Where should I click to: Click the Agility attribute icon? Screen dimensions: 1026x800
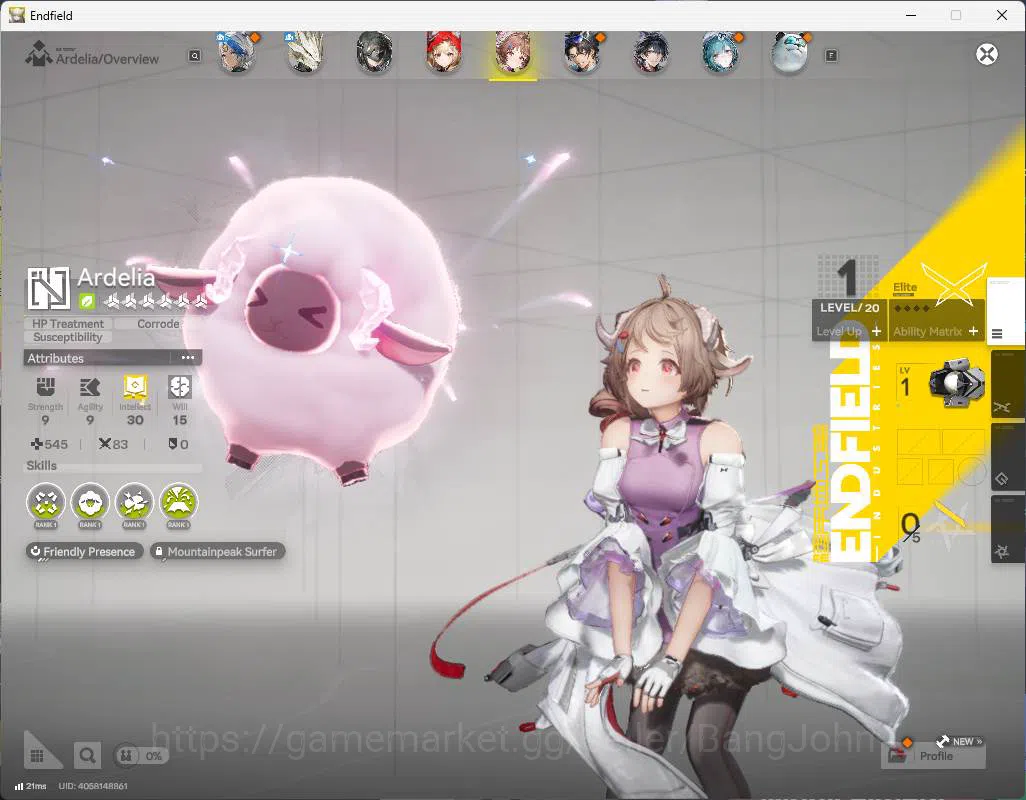[x=90, y=387]
